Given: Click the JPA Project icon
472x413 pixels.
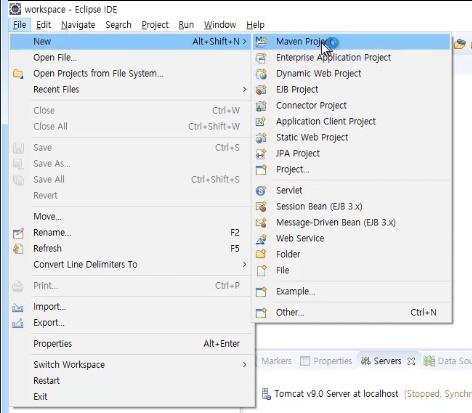Looking at the screenshot, I should pyautogui.click(x=261, y=154).
